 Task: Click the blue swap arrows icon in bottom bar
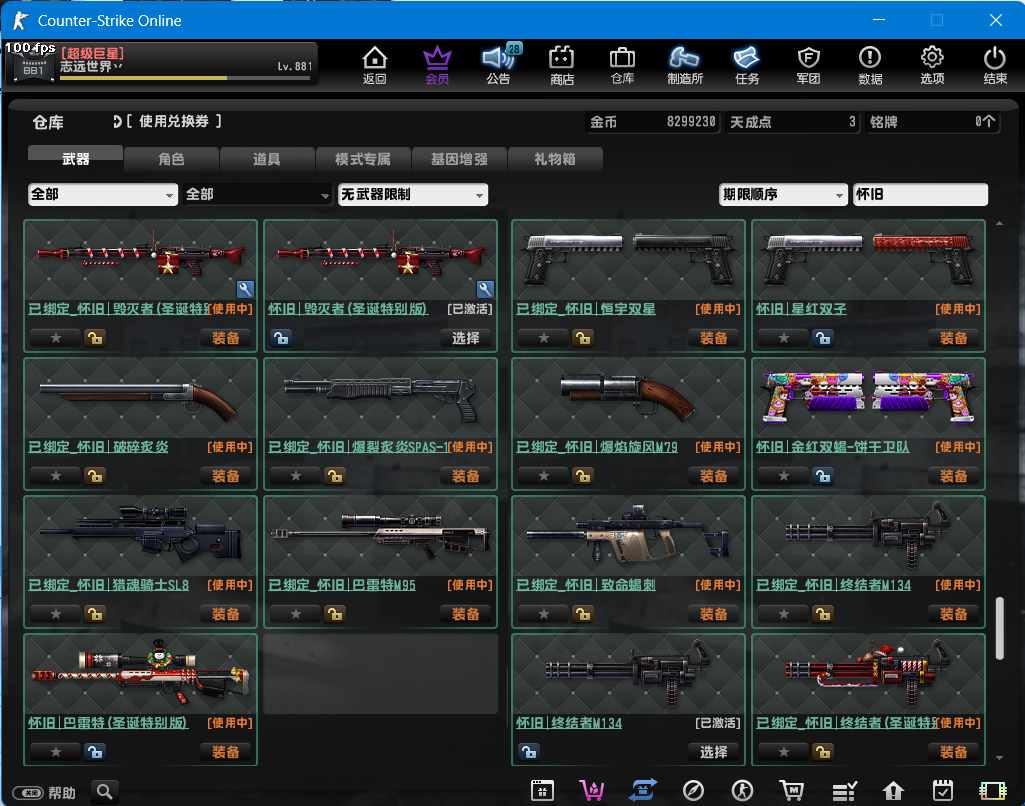point(643,791)
